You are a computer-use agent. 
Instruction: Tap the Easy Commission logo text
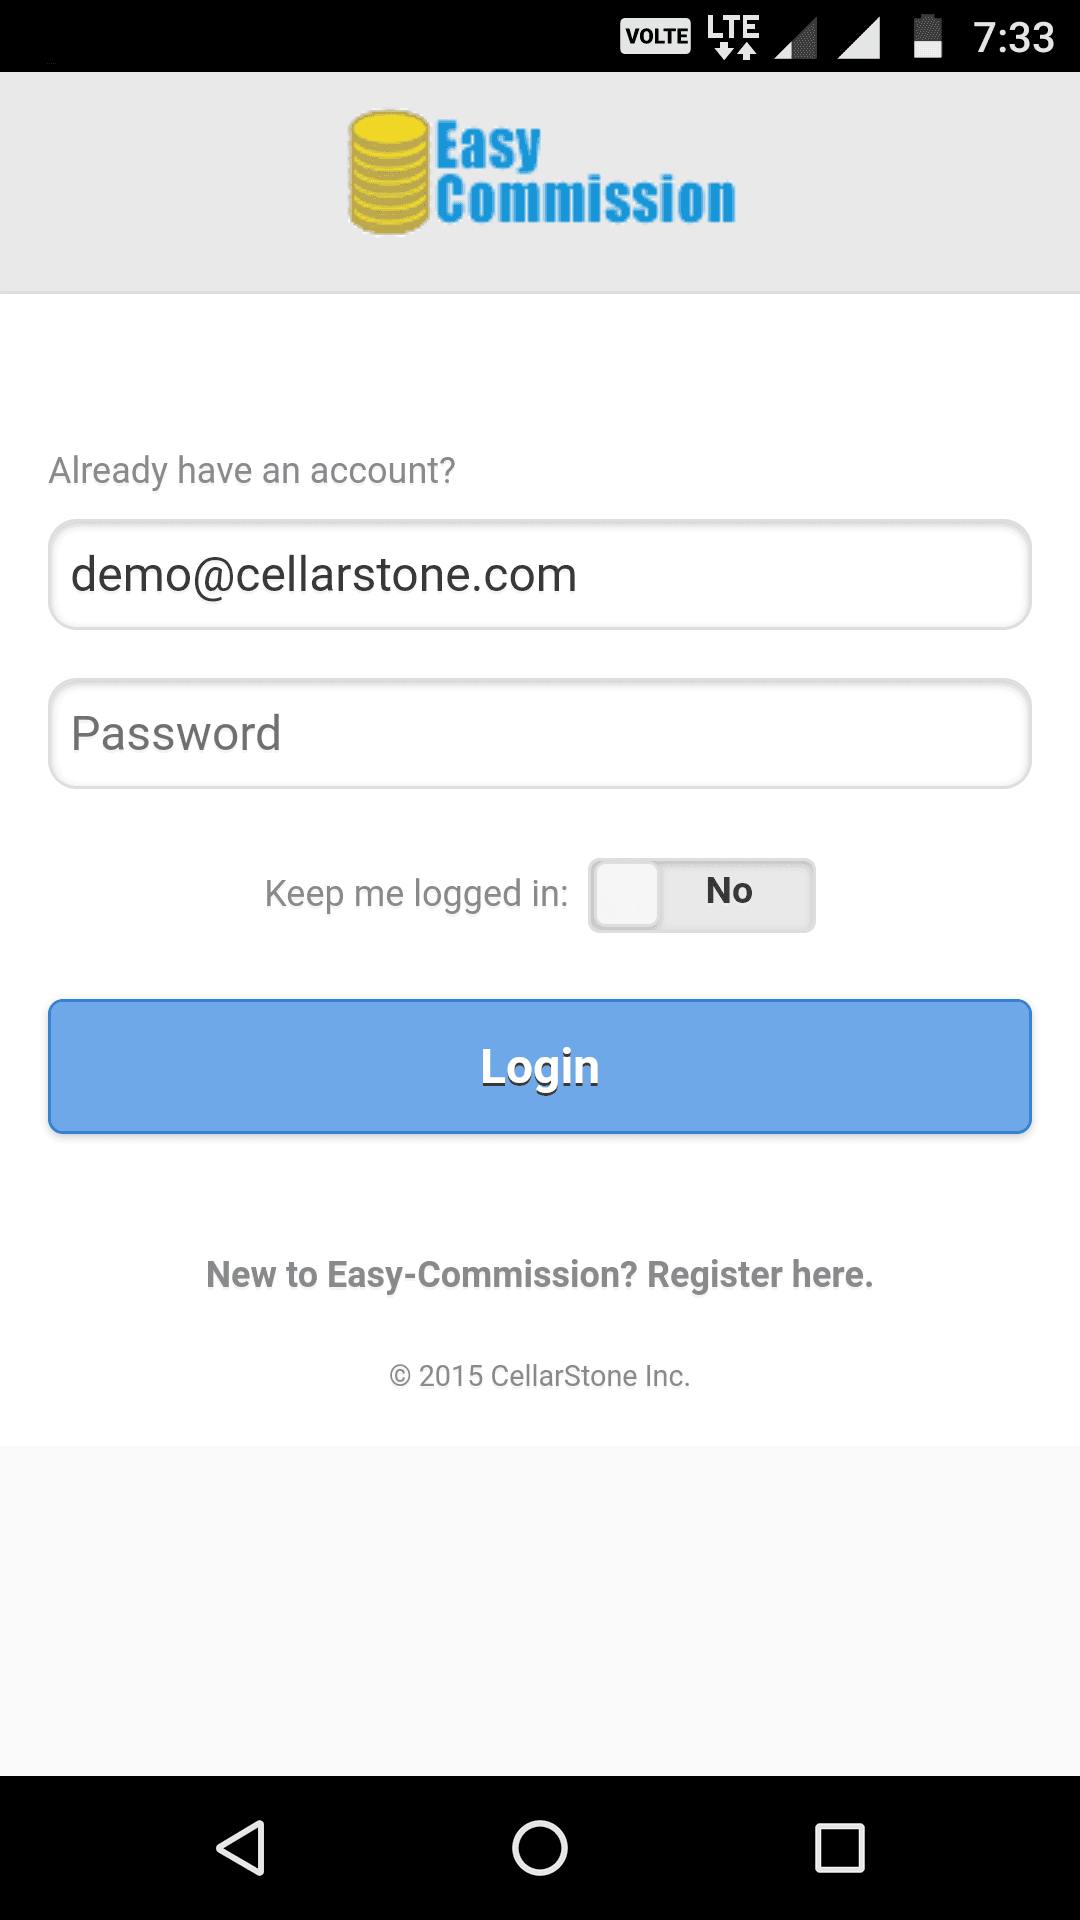(x=585, y=174)
